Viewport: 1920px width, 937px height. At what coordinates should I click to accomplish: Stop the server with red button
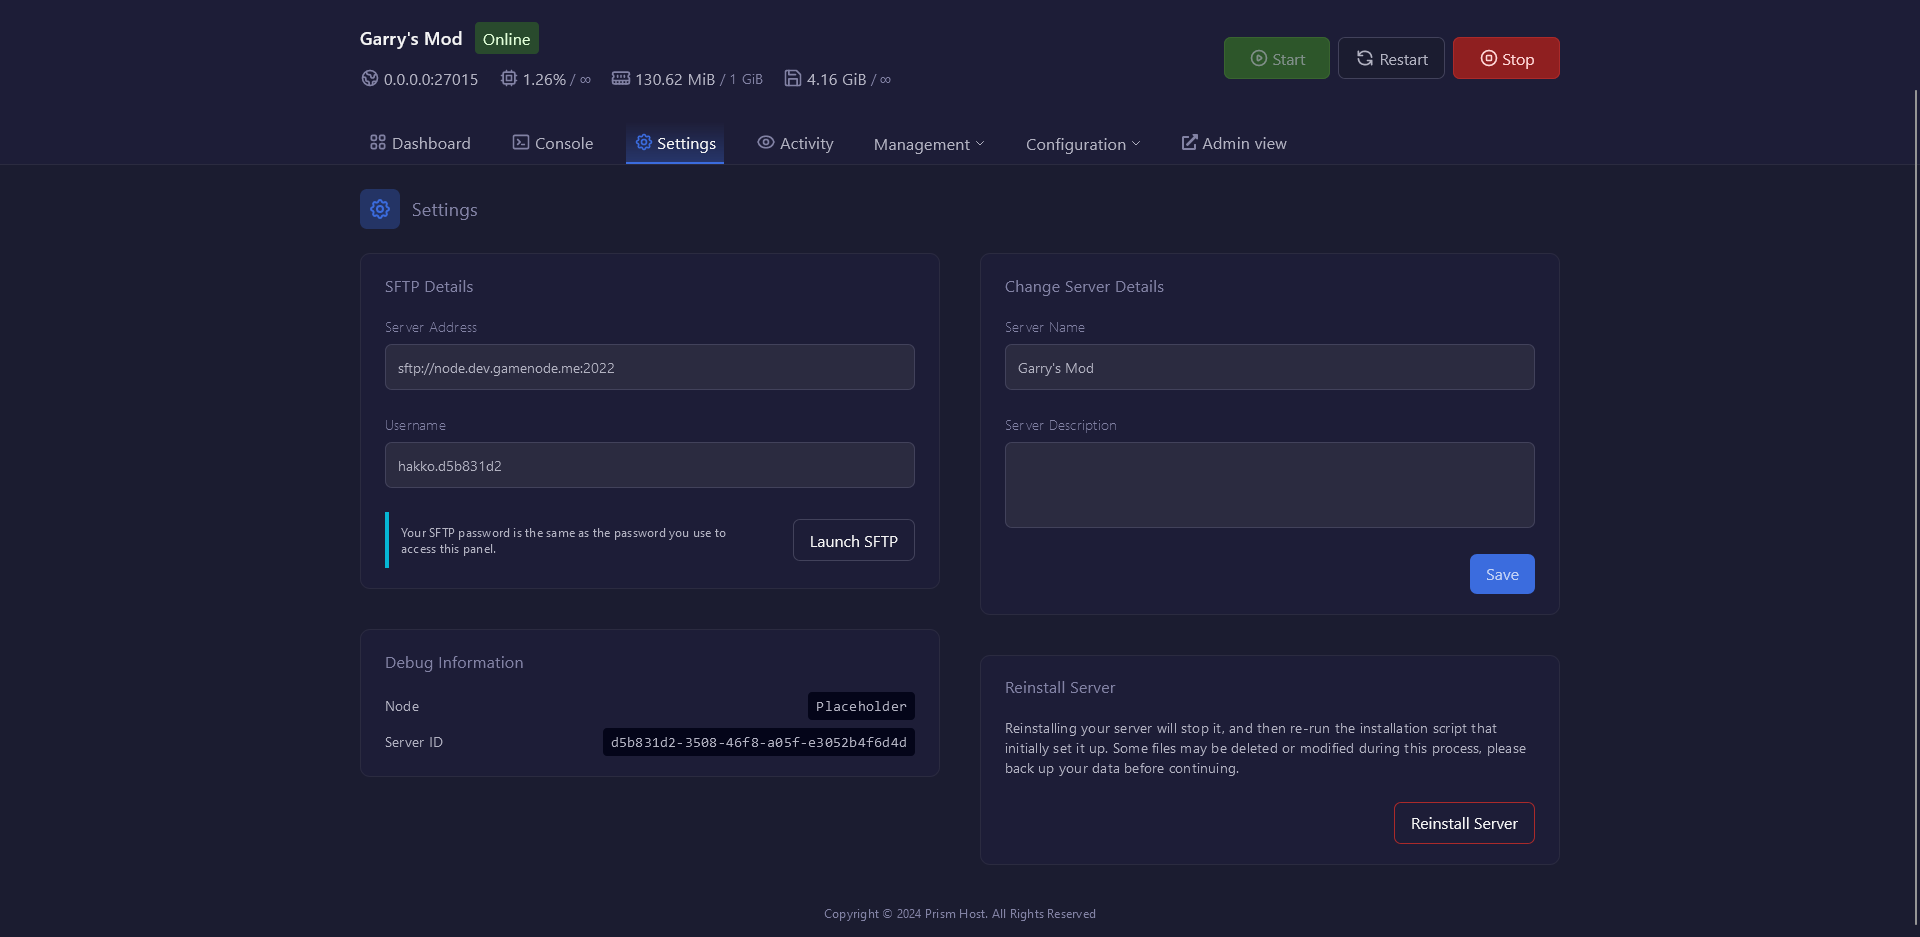(x=1505, y=59)
